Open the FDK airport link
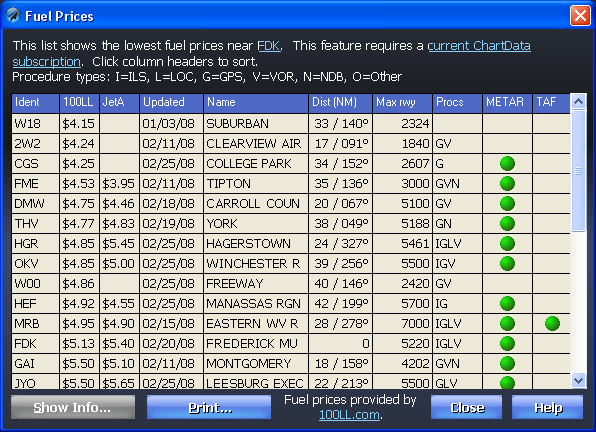596x432 pixels. click(x=268, y=46)
